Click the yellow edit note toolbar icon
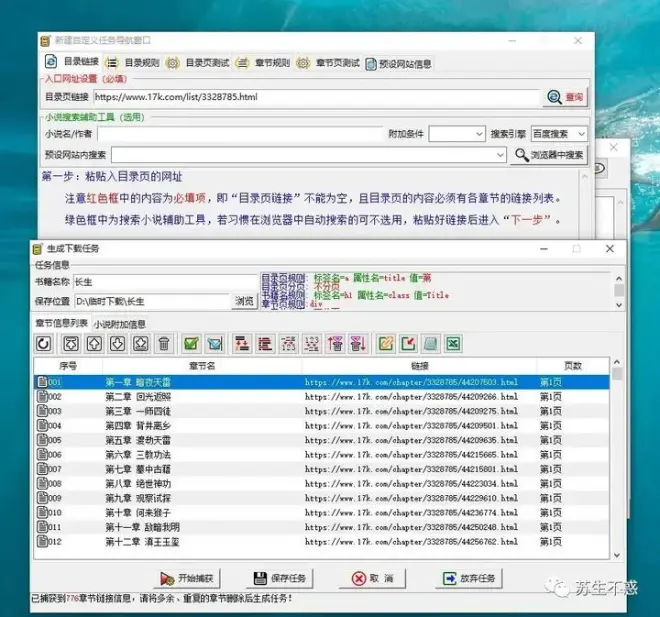660x617 pixels. click(x=384, y=344)
